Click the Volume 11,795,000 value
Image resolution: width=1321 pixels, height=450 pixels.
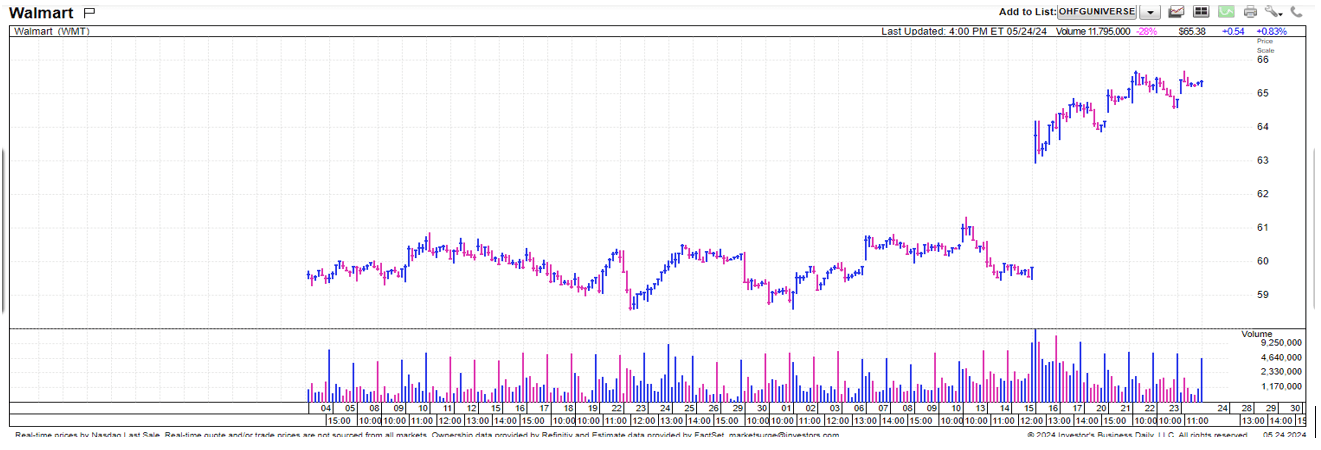[1094, 31]
